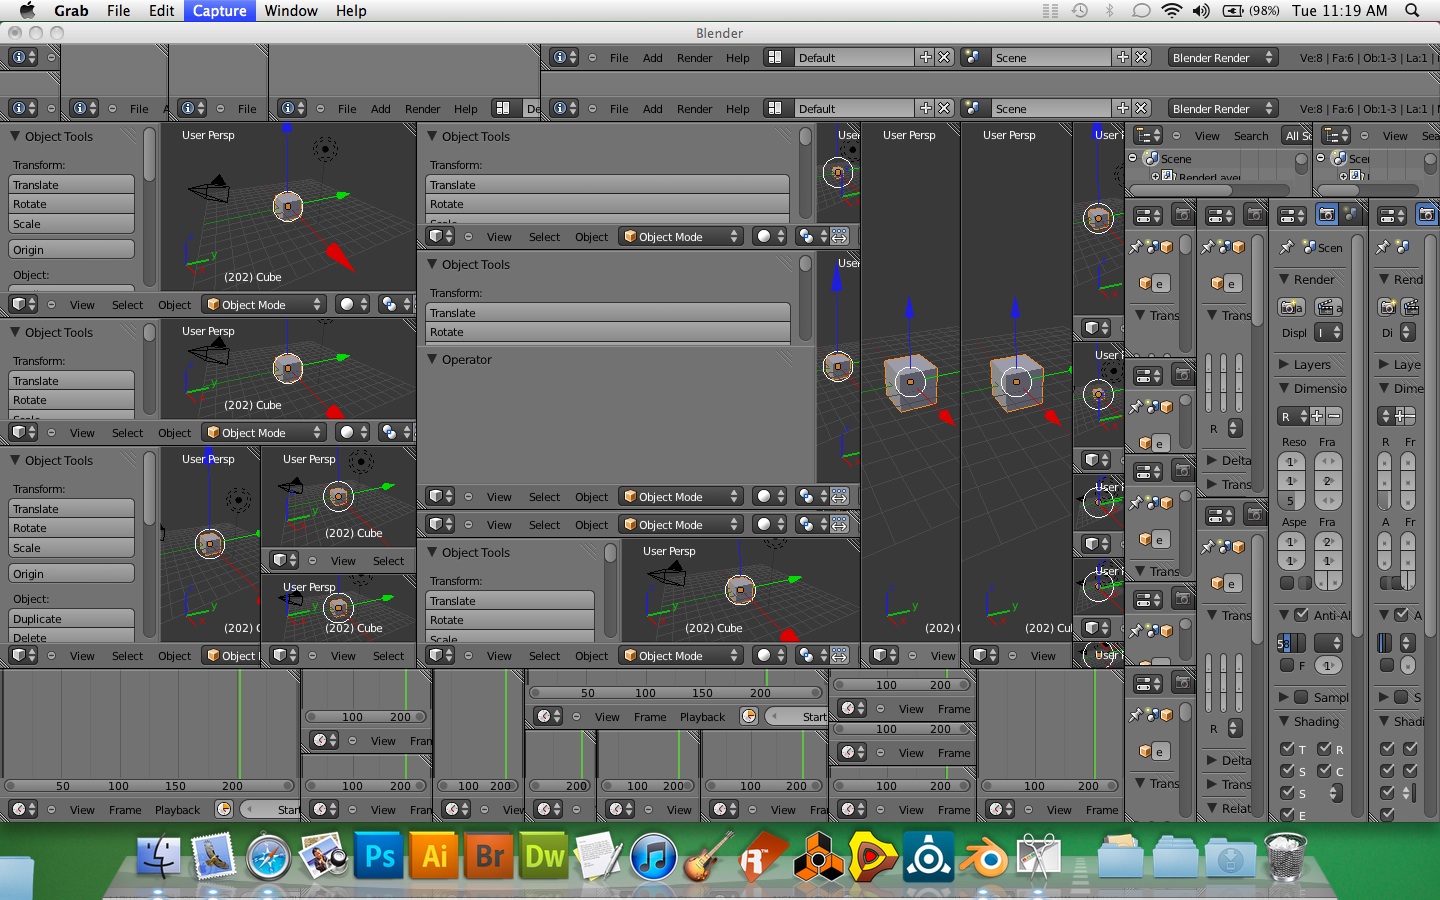The width and height of the screenshot is (1440, 900).
Task: Expand the 'Sampl' panel using its triangle
Action: pos(1285,697)
